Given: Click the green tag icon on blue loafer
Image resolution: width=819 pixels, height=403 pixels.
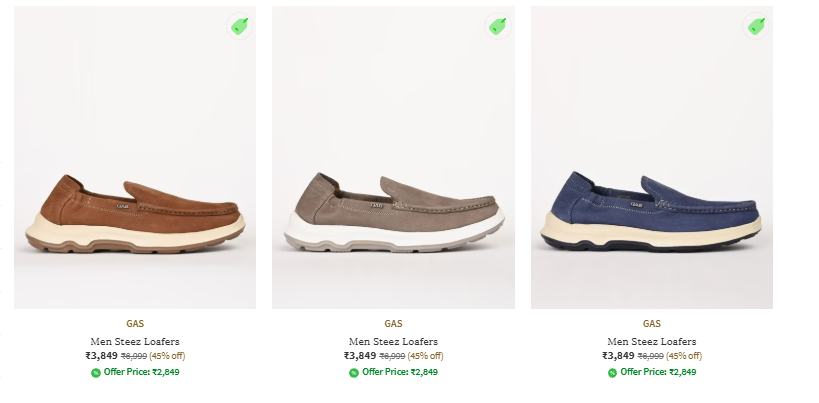Looking at the screenshot, I should tap(756, 26).
